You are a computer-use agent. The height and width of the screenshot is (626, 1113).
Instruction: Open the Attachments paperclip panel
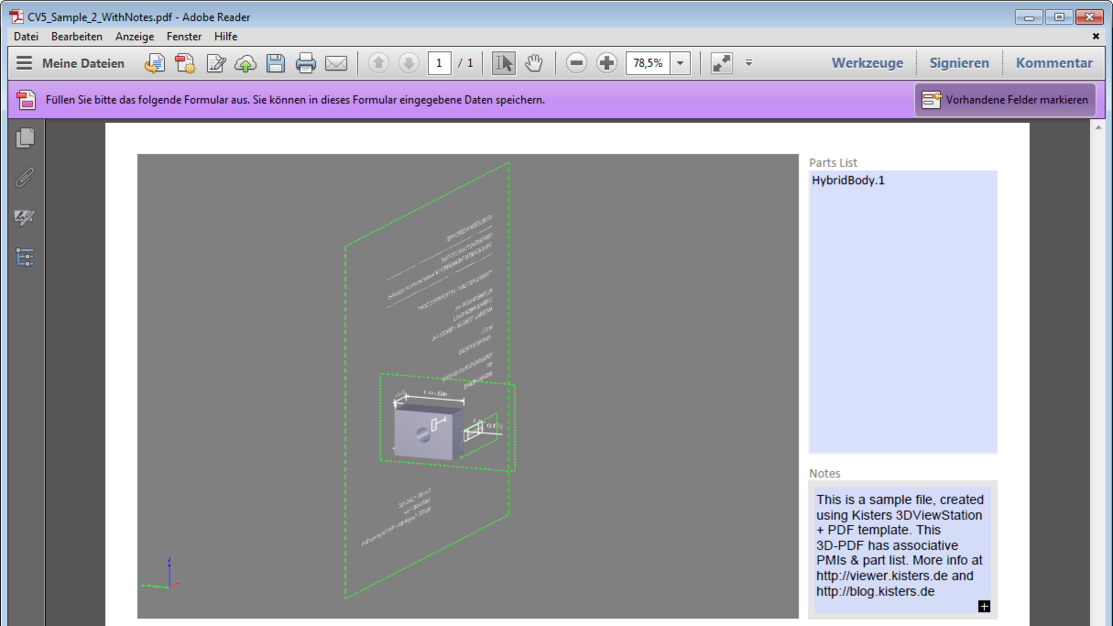(25, 177)
